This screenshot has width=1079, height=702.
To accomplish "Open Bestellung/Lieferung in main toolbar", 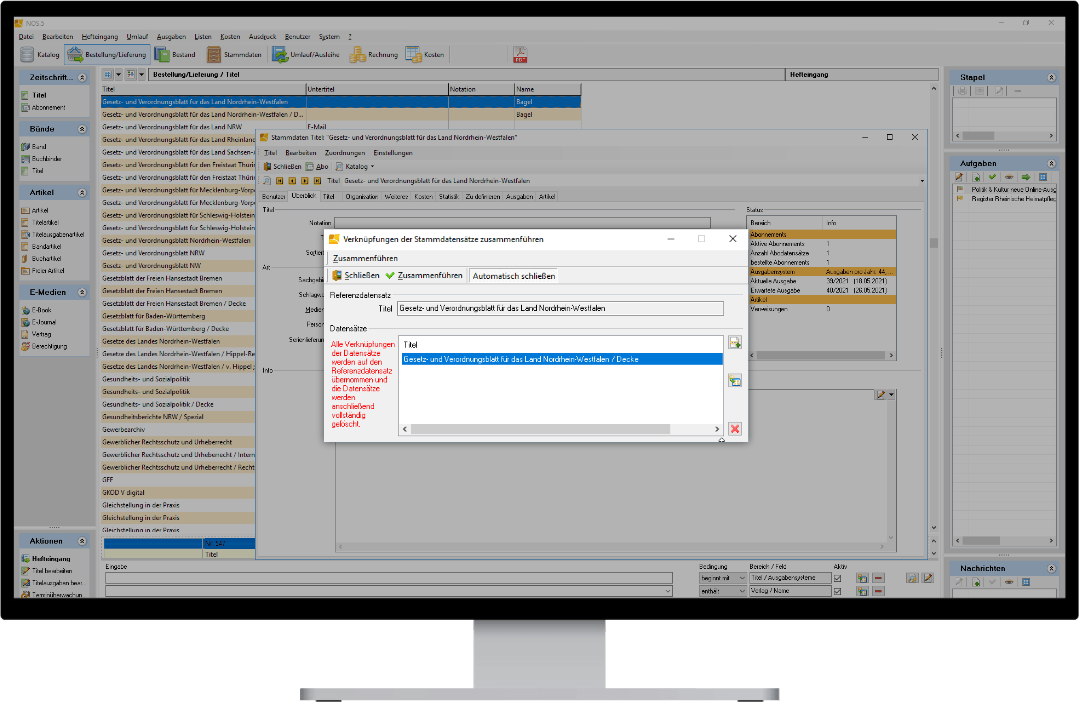I will pyautogui.click(x=107, y=54).
